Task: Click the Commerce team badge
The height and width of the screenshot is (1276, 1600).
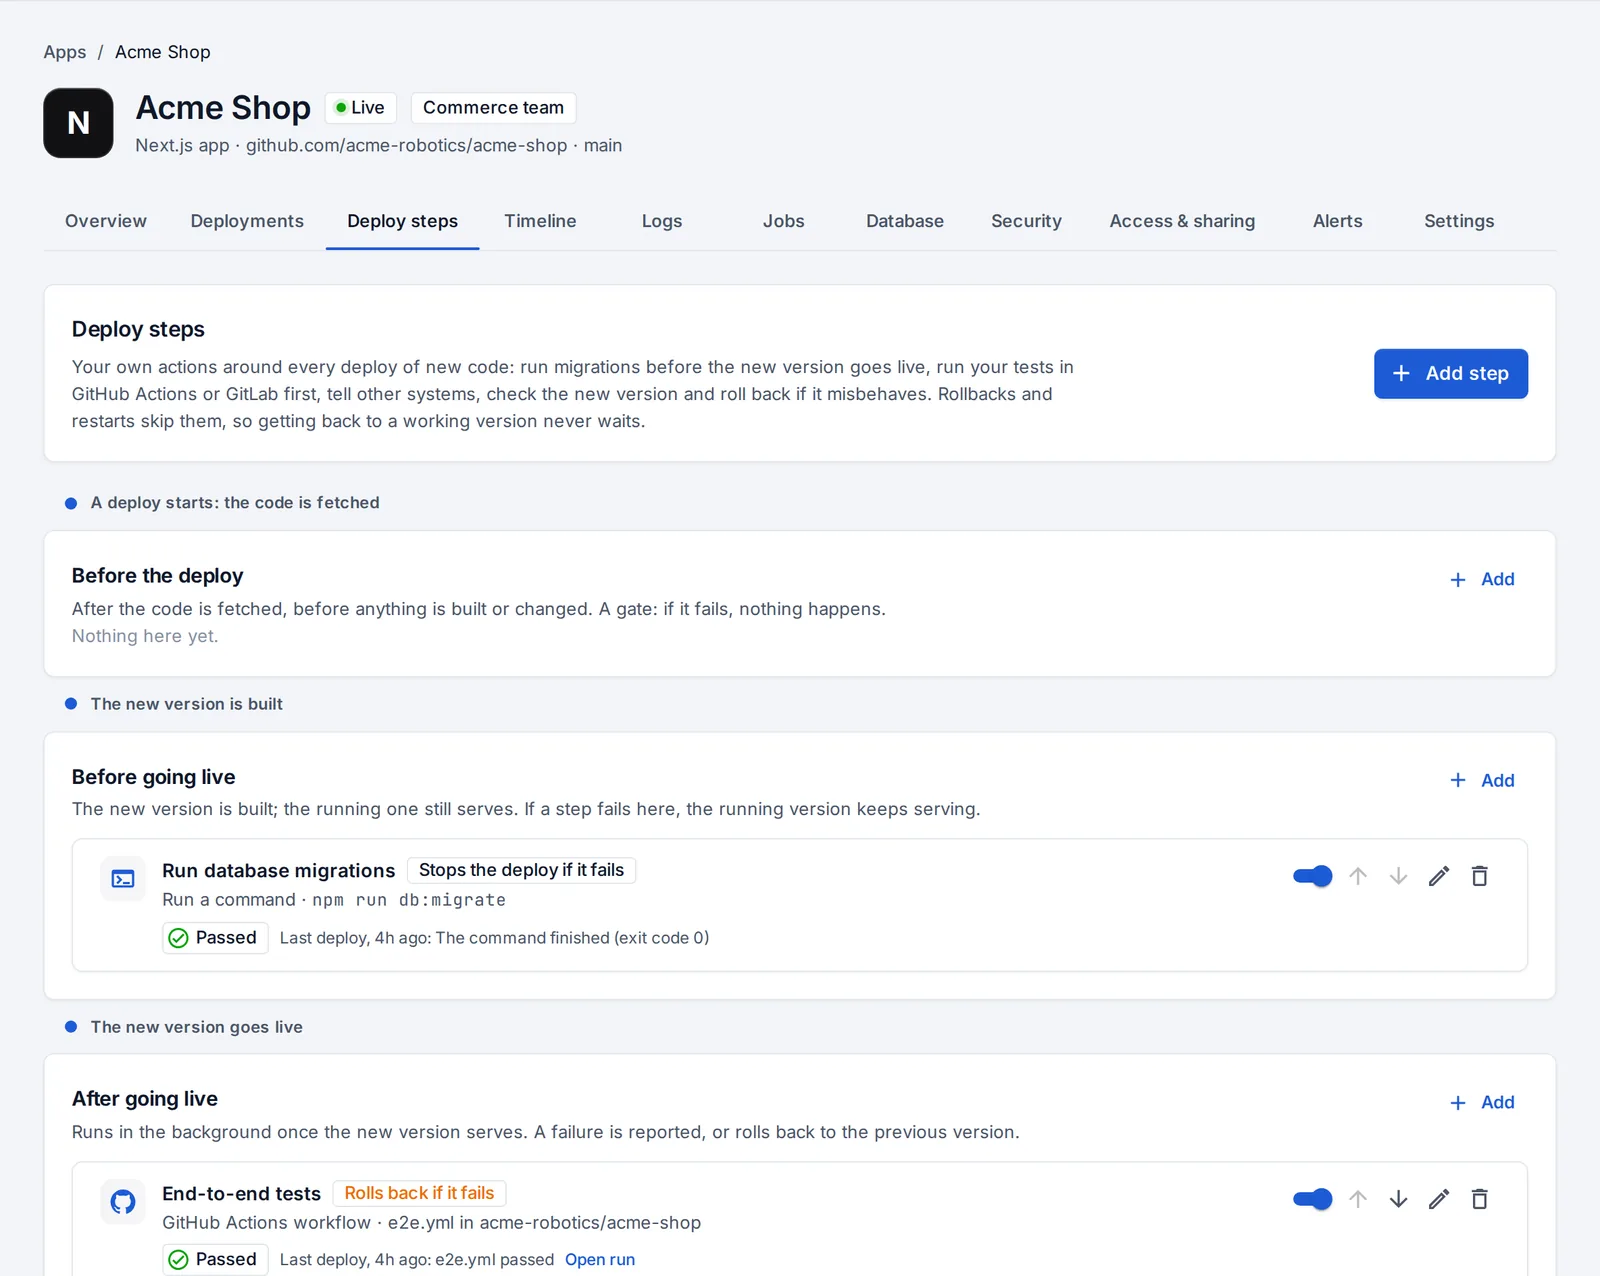Action: (493, 108)
